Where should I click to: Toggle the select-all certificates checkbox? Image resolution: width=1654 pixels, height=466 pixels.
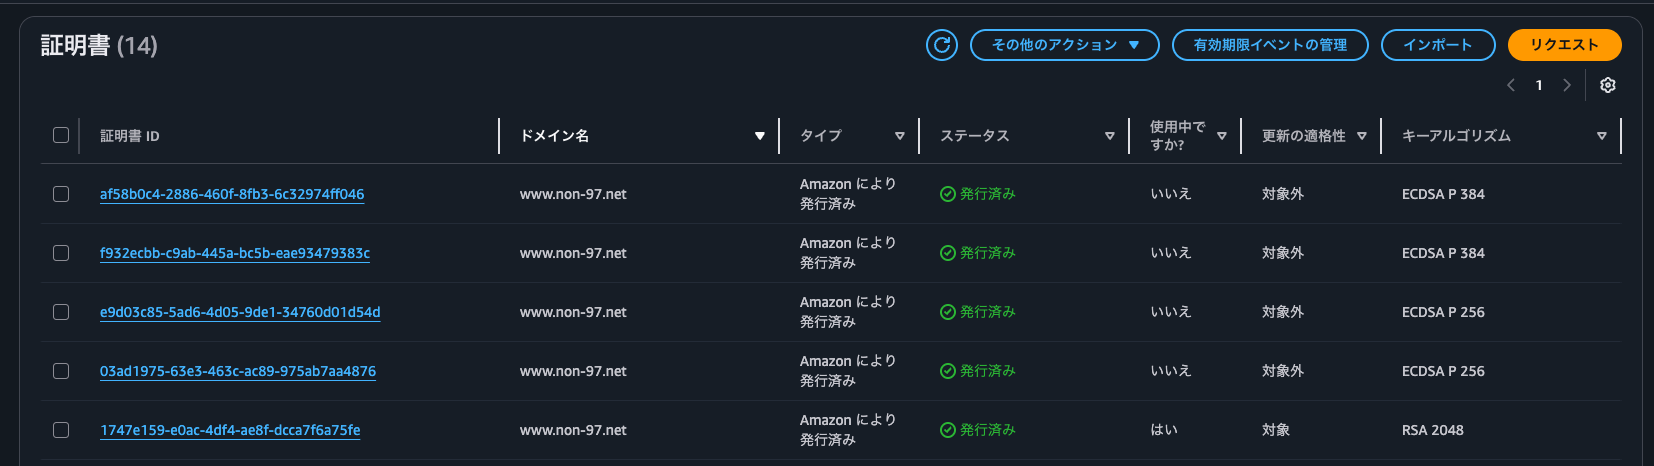point(61,135)
